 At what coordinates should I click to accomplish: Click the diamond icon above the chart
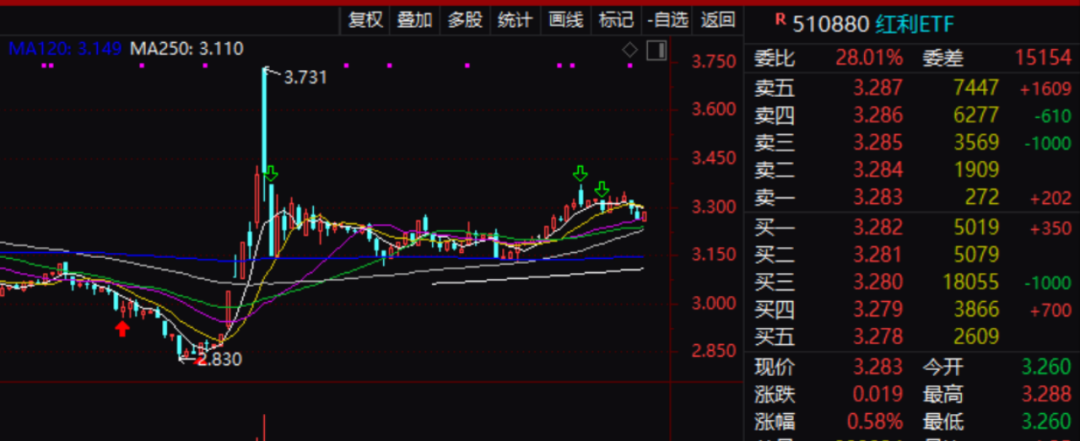click(630, 49)
